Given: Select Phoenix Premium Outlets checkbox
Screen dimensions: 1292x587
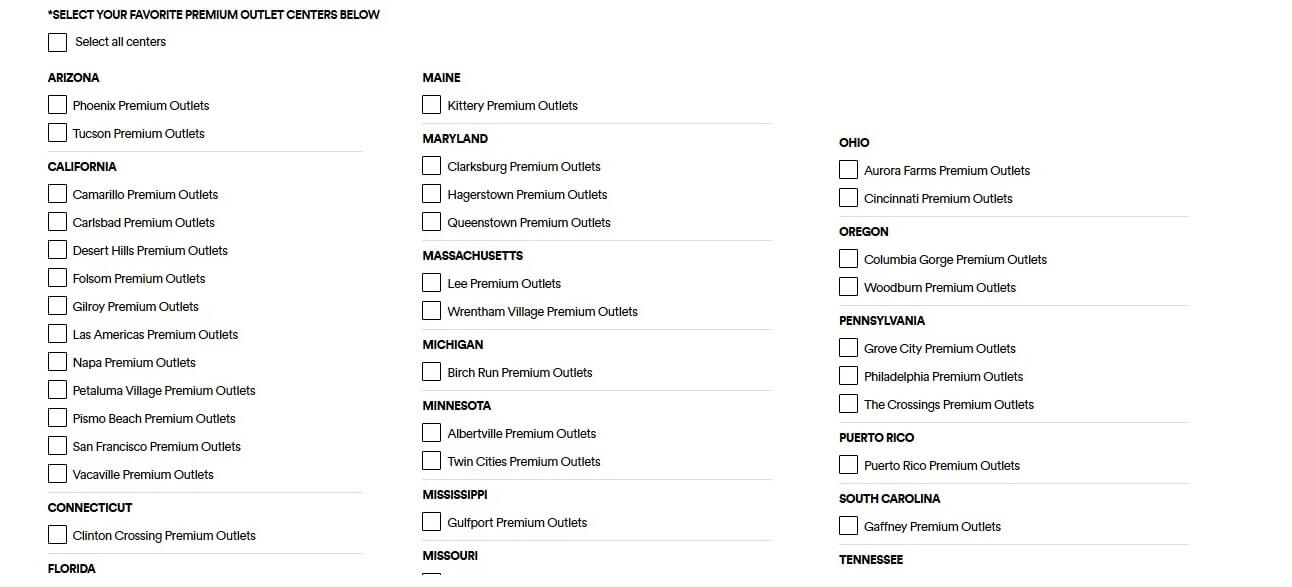Looking at the screenshot, I should point(57,105).
